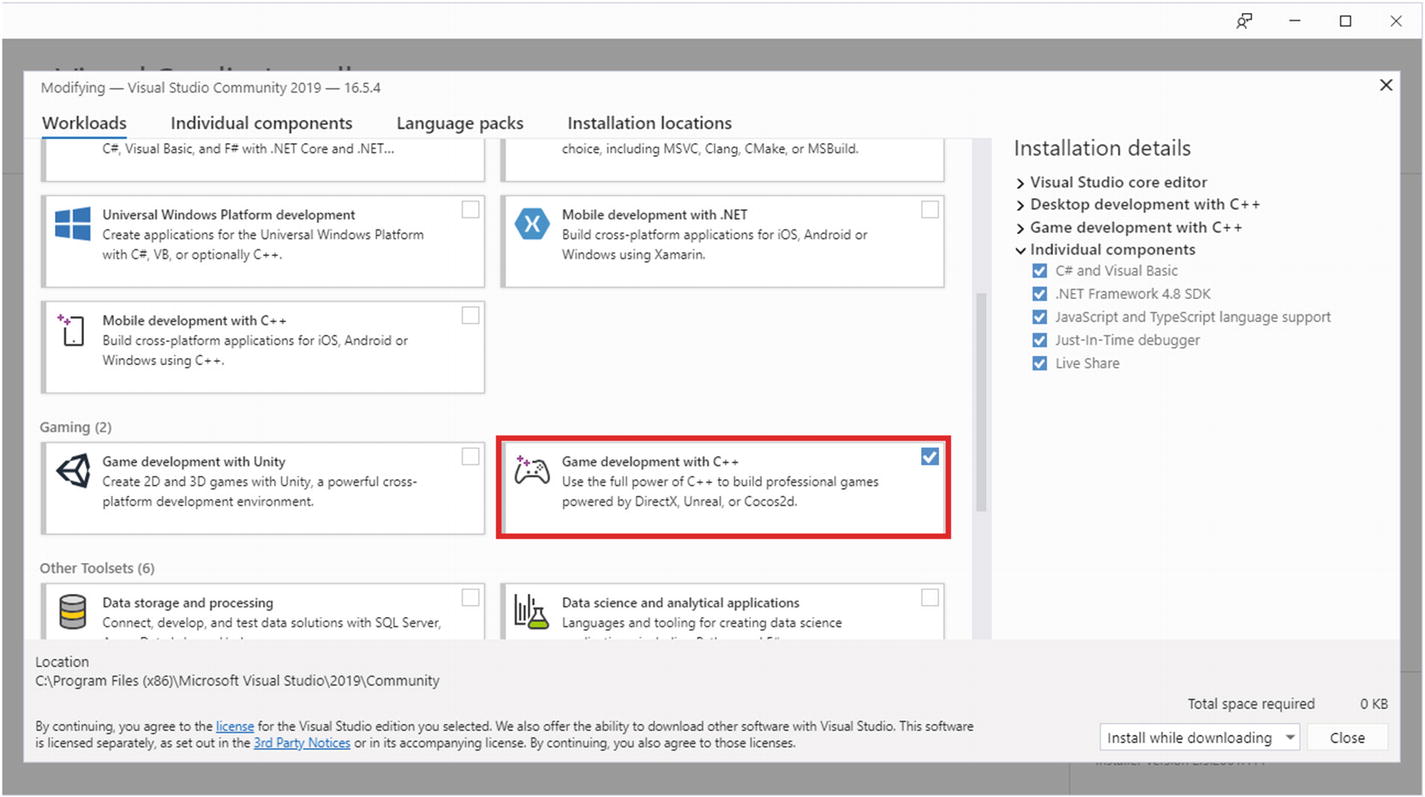Screen dimensions: 1425x797
Task: Check Data storage and processing workload
Action: tap(470, 598)
